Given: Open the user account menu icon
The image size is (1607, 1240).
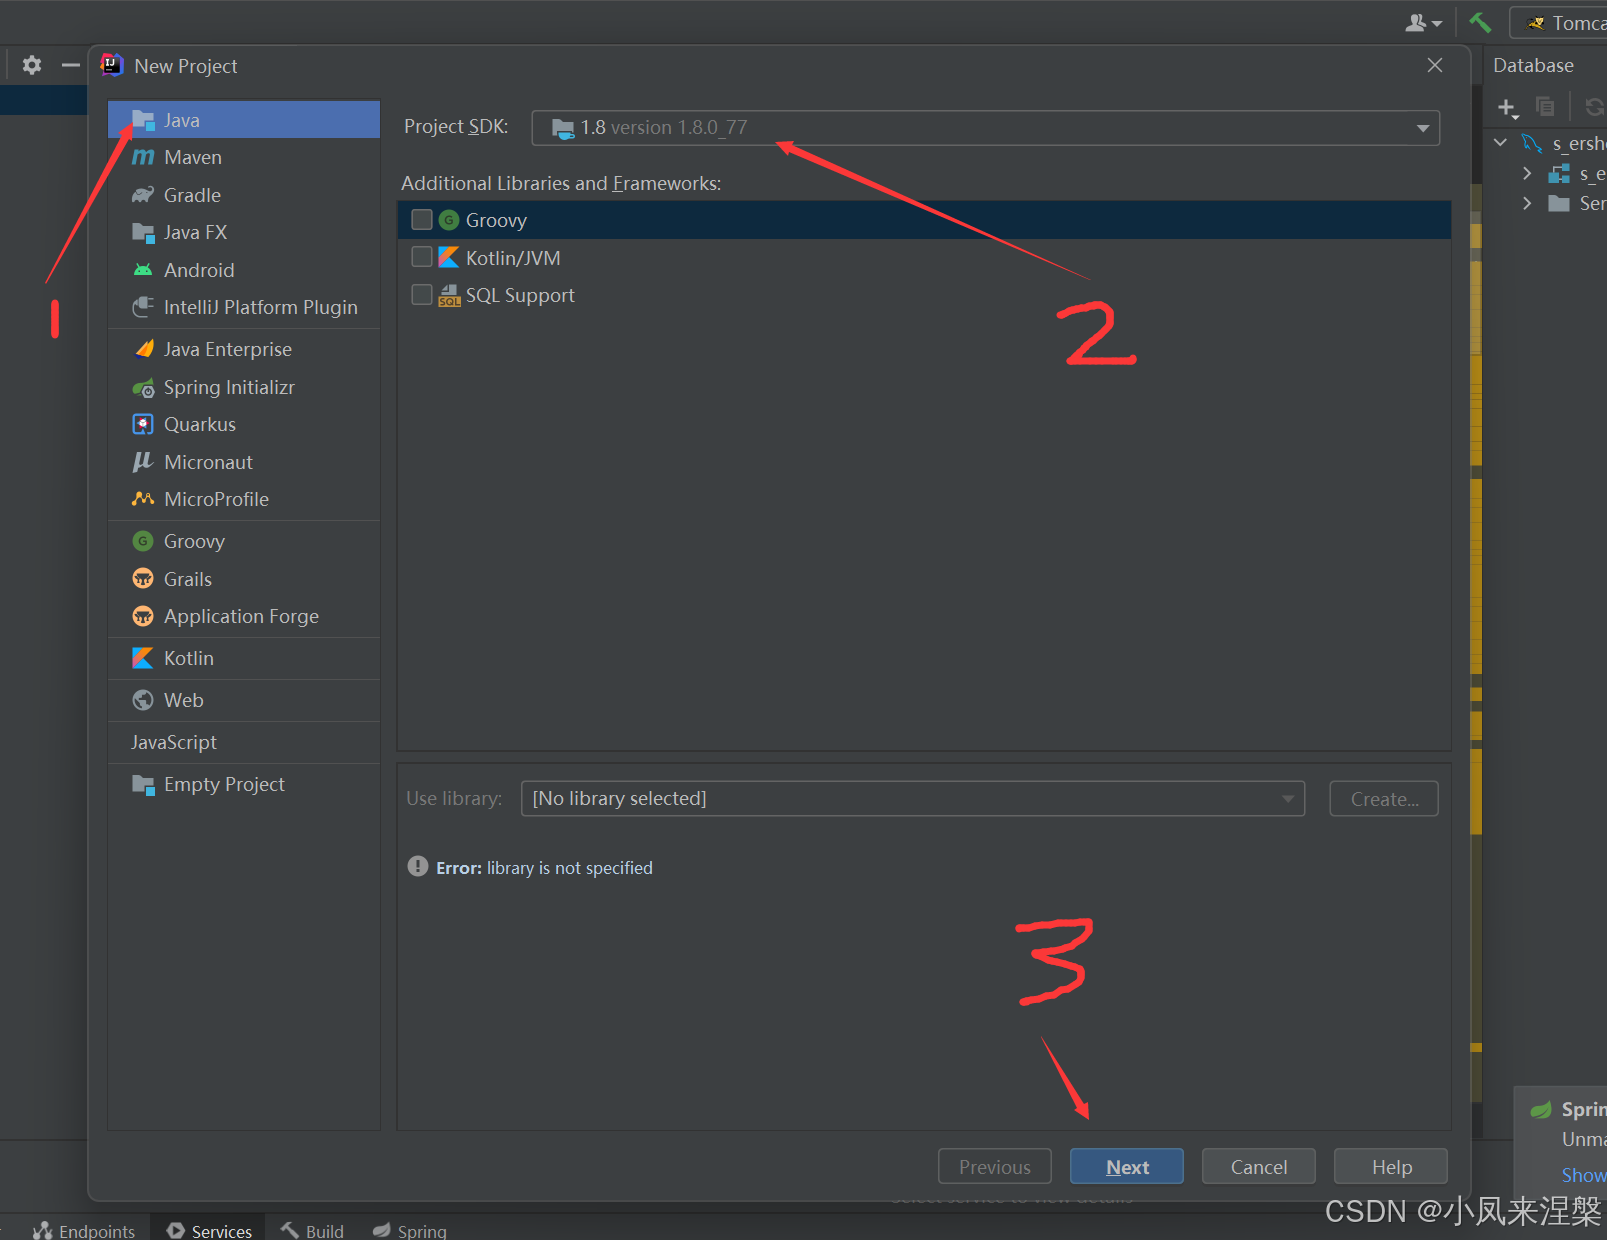Looking at the screenshot, I should click(x=1423, y=22).
